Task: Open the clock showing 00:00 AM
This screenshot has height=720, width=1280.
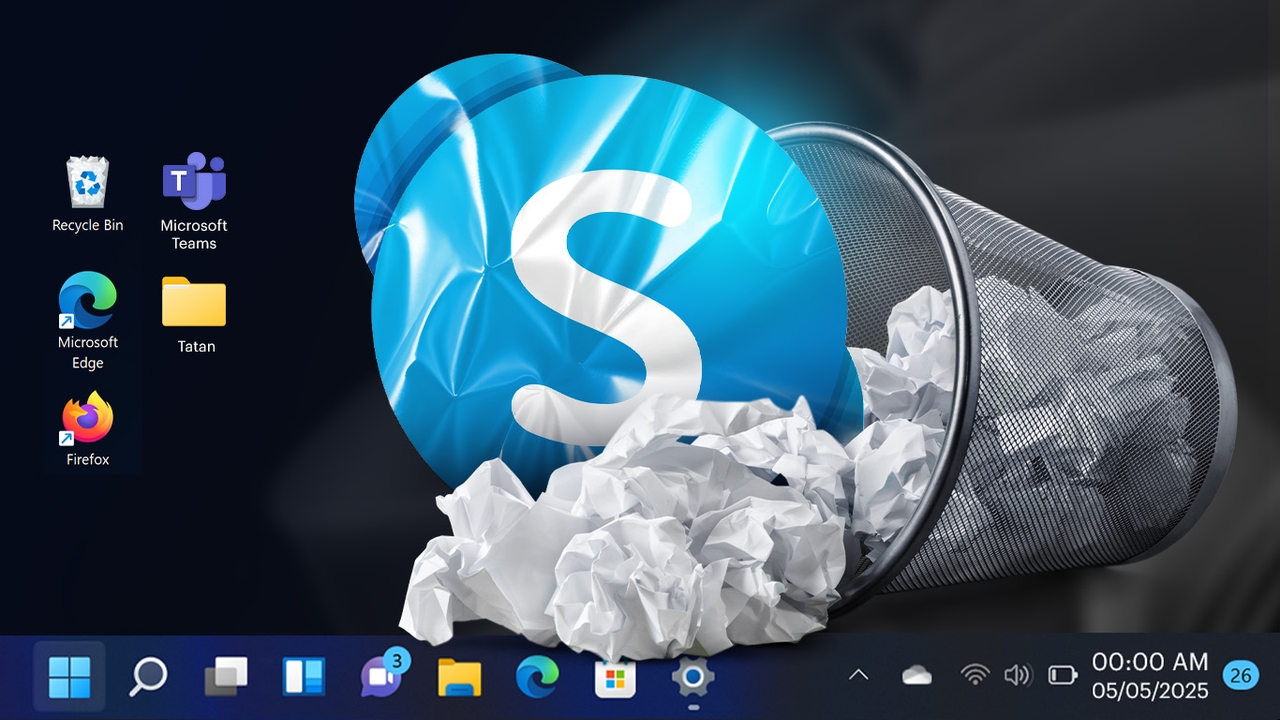Action: (x=1150, y=662)
